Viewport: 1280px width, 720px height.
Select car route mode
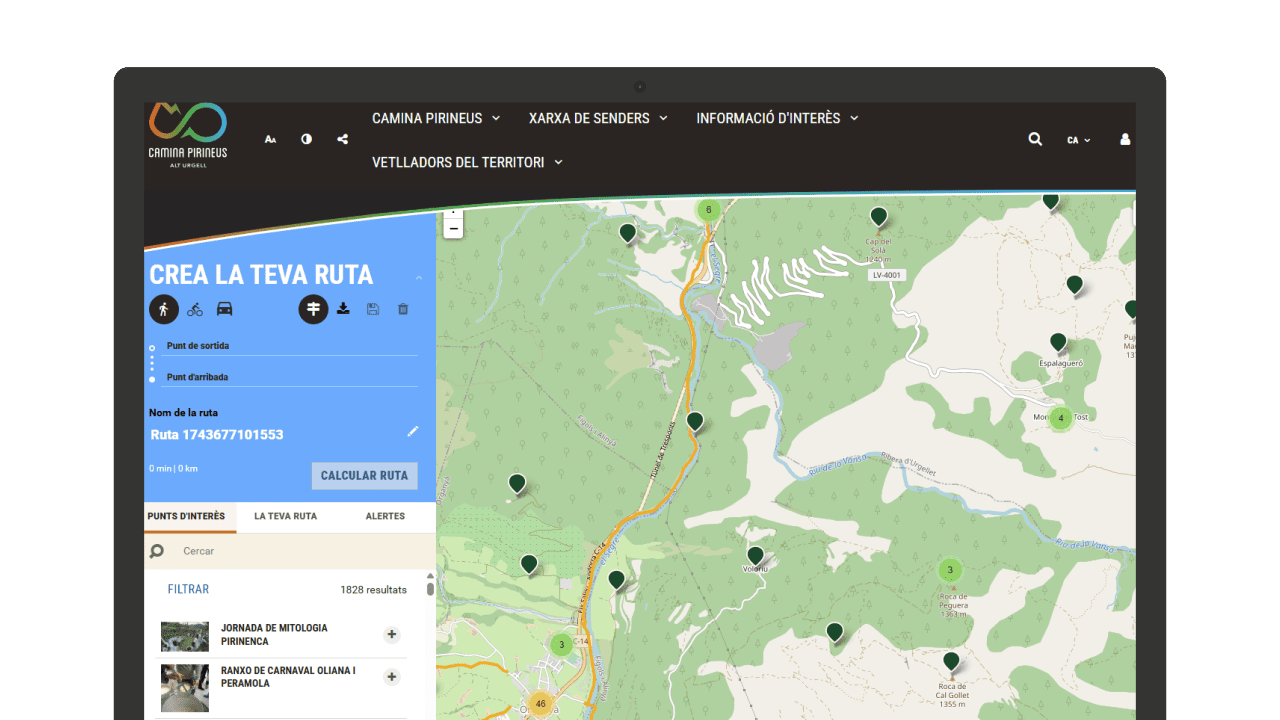[x=225, y=309]
